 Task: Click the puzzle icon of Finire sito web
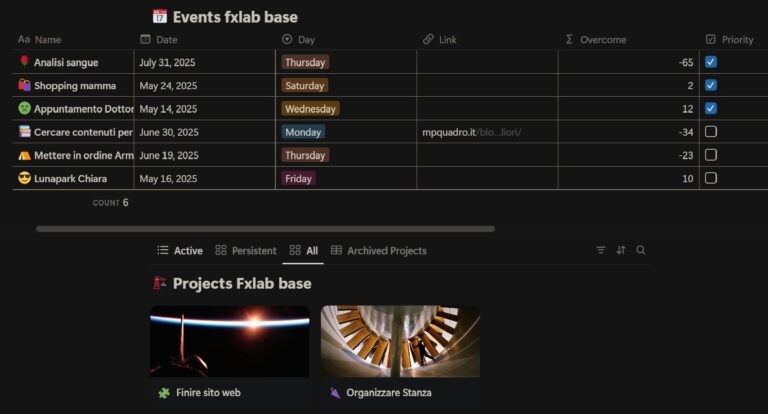coord(164,393)
